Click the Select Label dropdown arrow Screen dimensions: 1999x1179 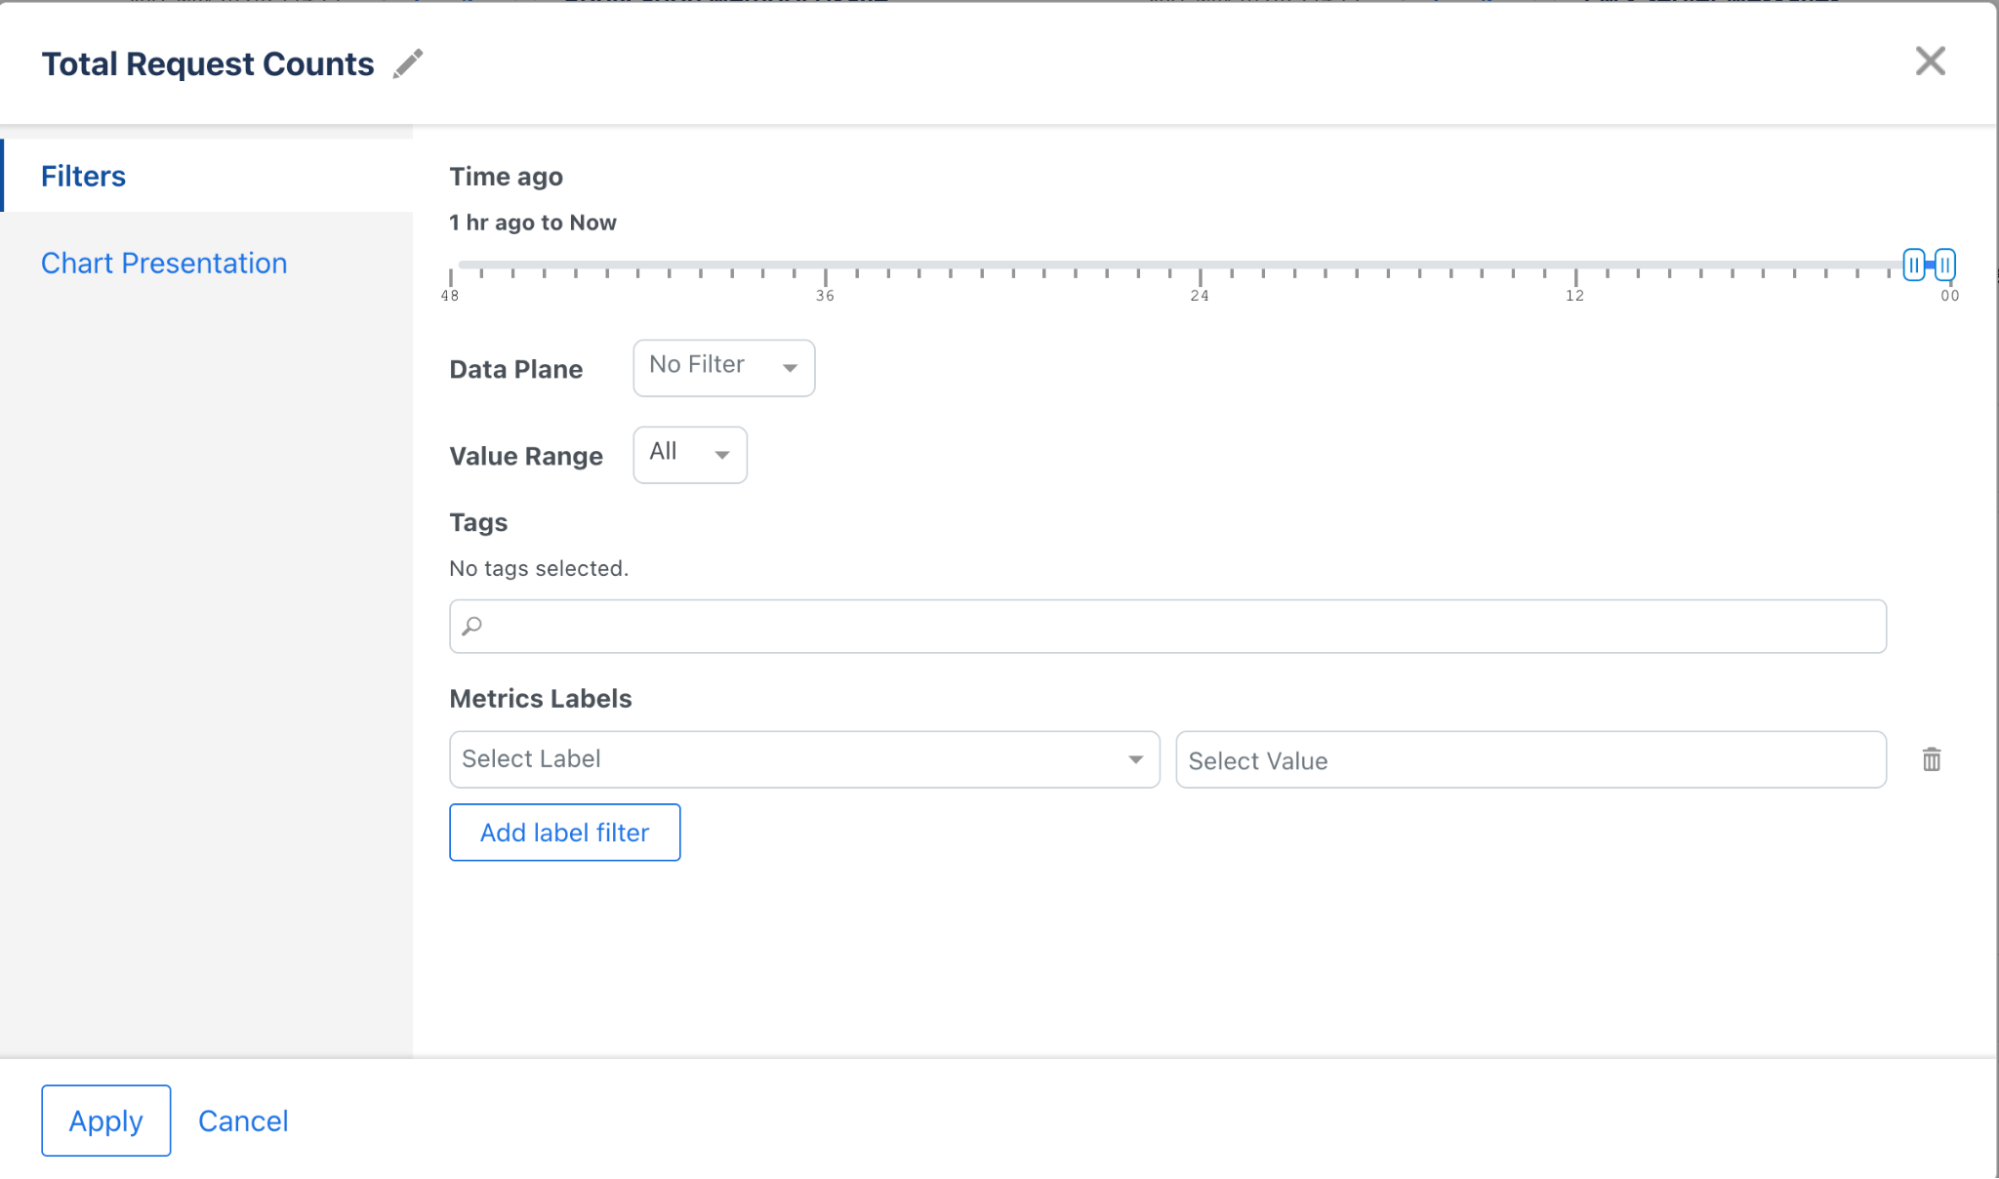point(1135,759)
